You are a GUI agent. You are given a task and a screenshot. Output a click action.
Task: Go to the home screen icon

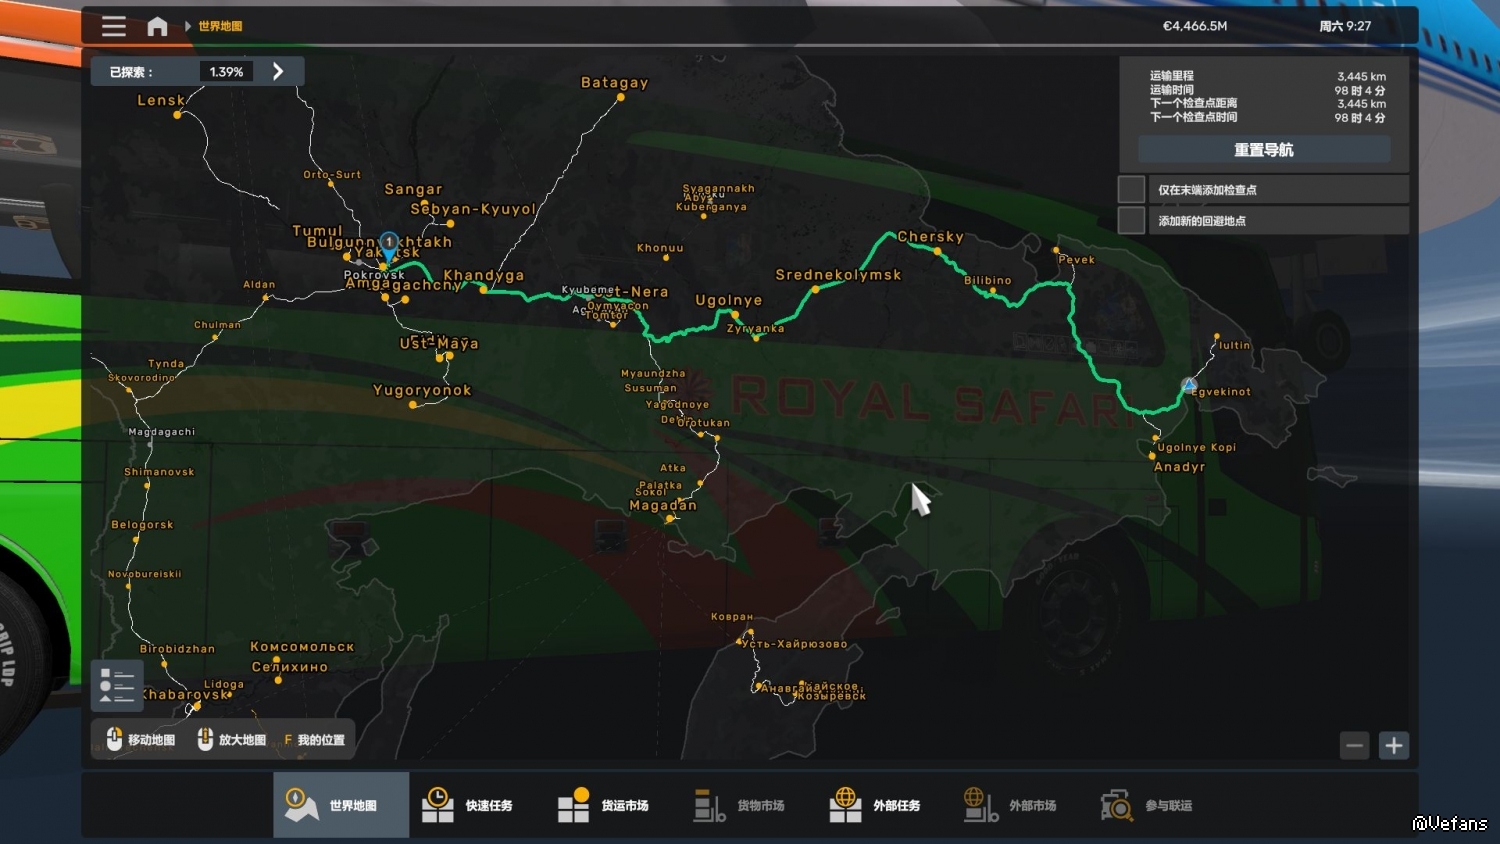coord(157,26)
